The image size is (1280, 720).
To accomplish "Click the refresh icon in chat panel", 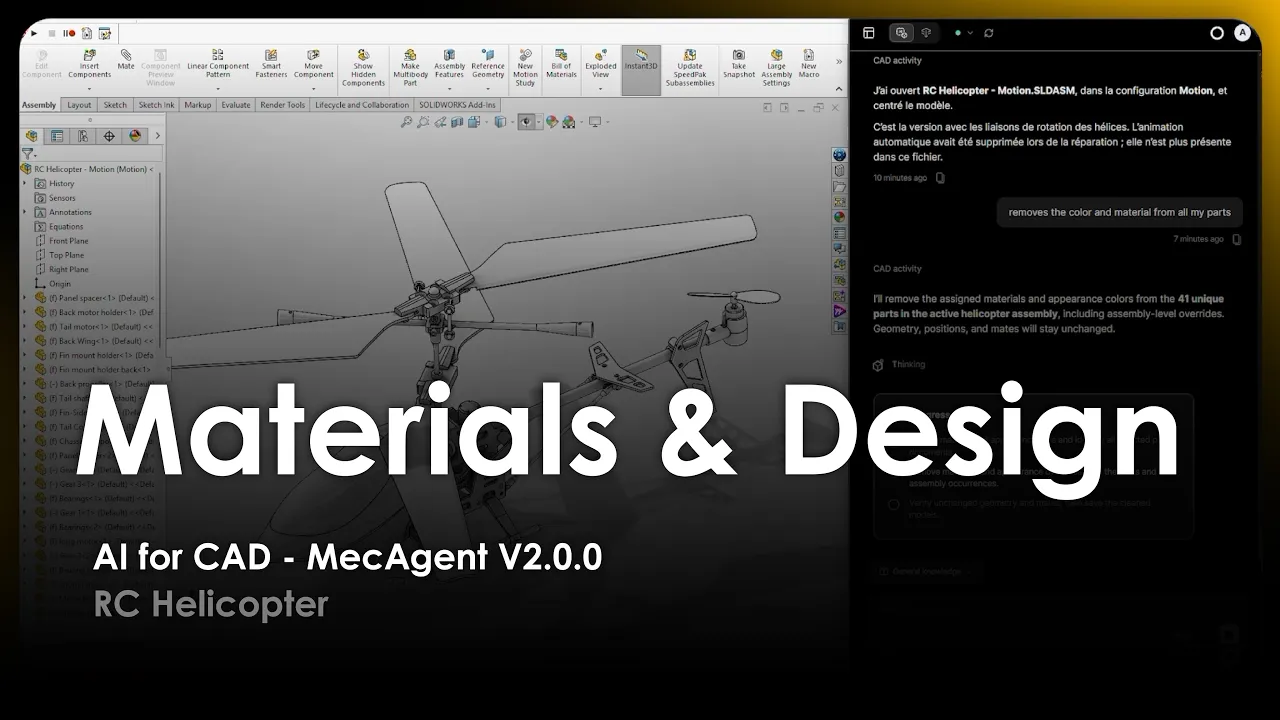I will [989, 33].
